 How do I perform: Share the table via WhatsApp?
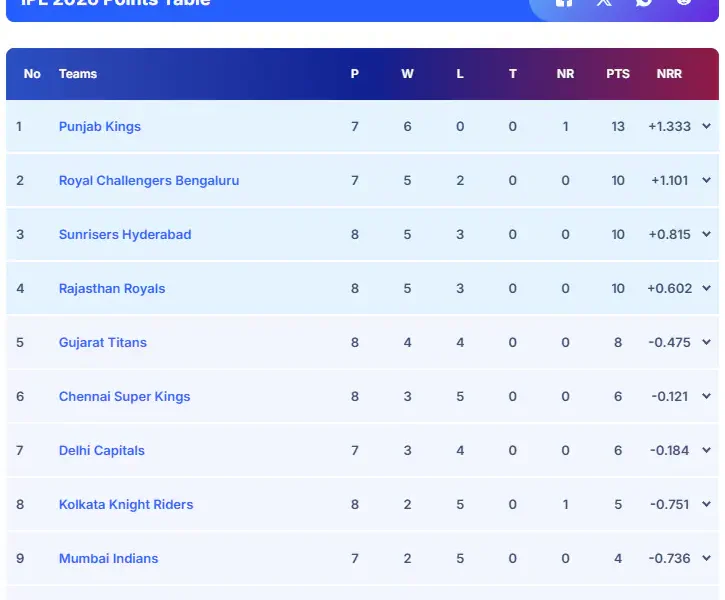pyautogui.click(x=644, y=3)
